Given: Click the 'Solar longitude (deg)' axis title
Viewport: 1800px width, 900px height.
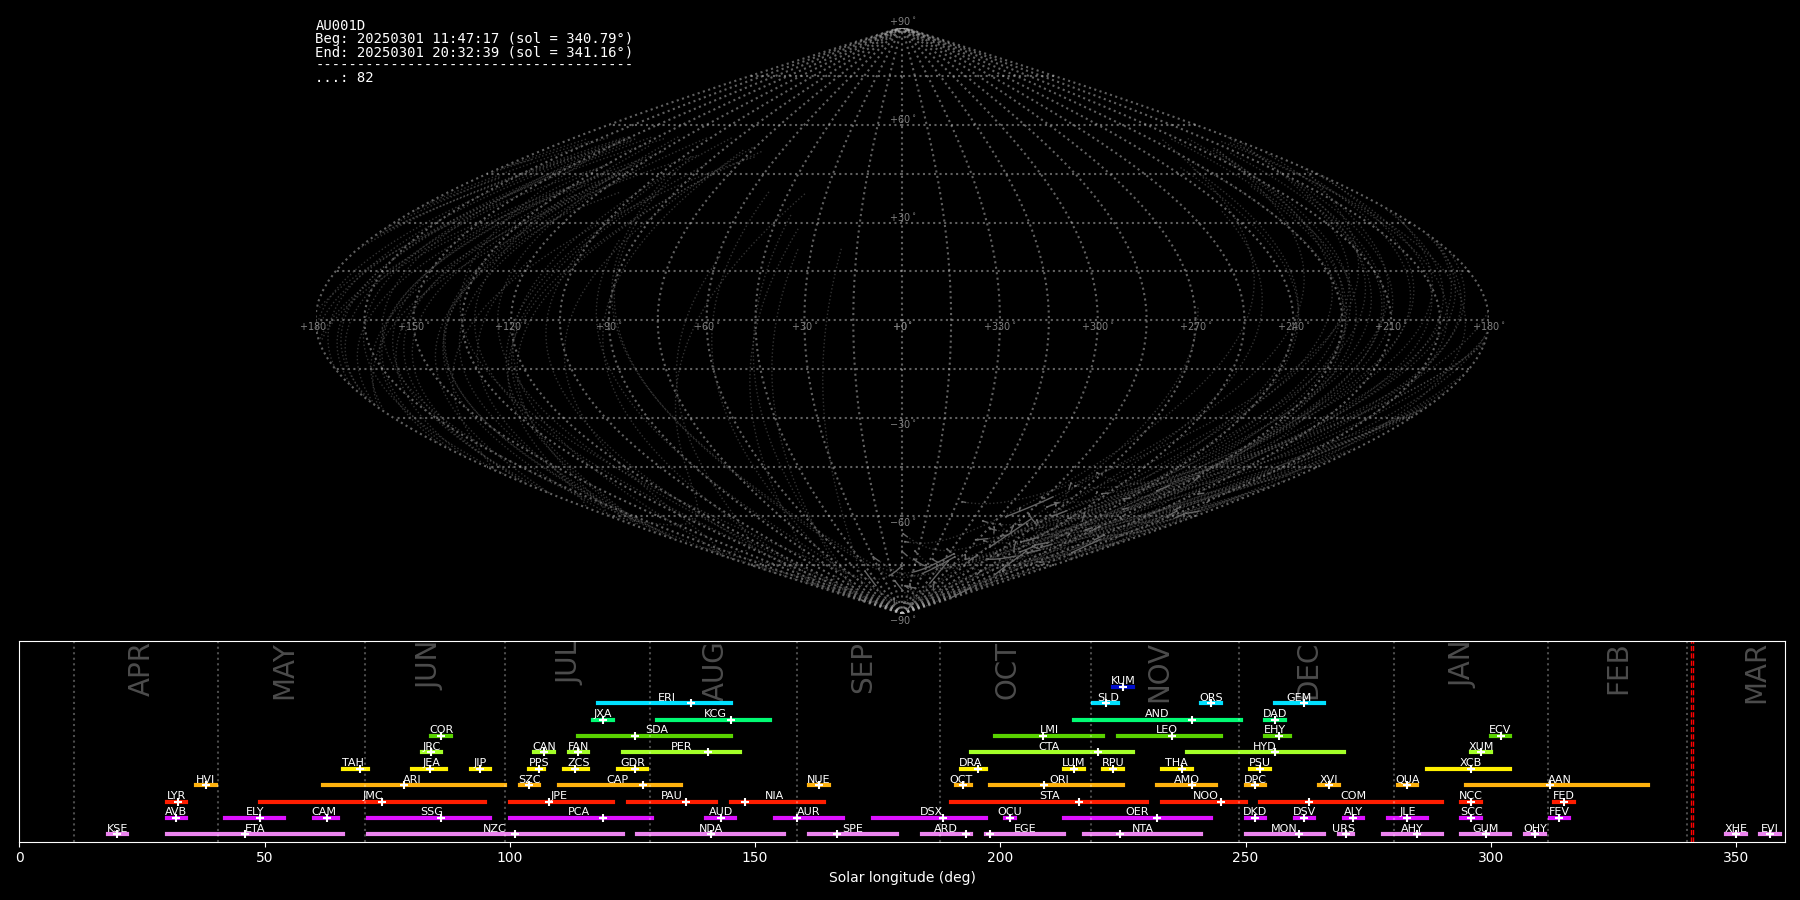Looking at the screenshot, I should pos(902,878).
